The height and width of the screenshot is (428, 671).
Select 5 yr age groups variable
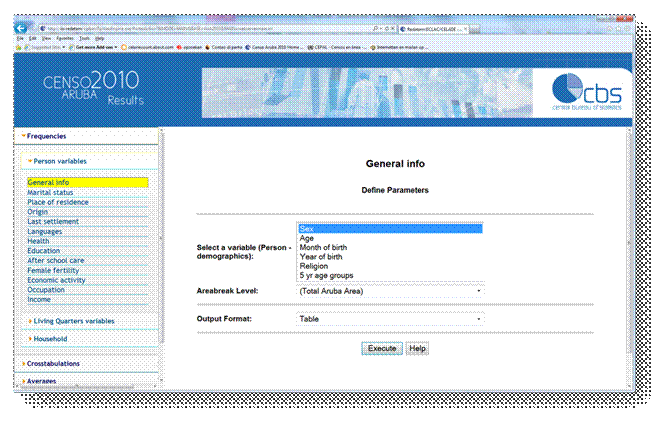coord(327,275)
